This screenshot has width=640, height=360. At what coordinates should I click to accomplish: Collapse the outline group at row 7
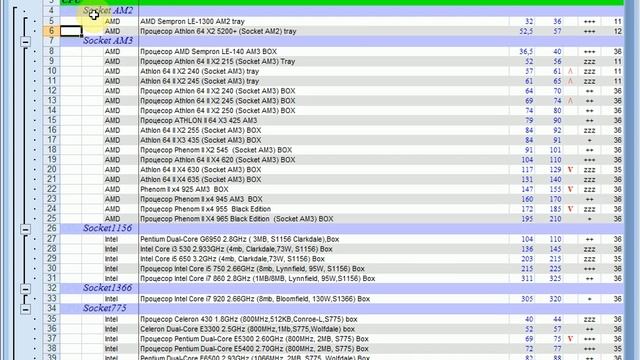point(25,42)
